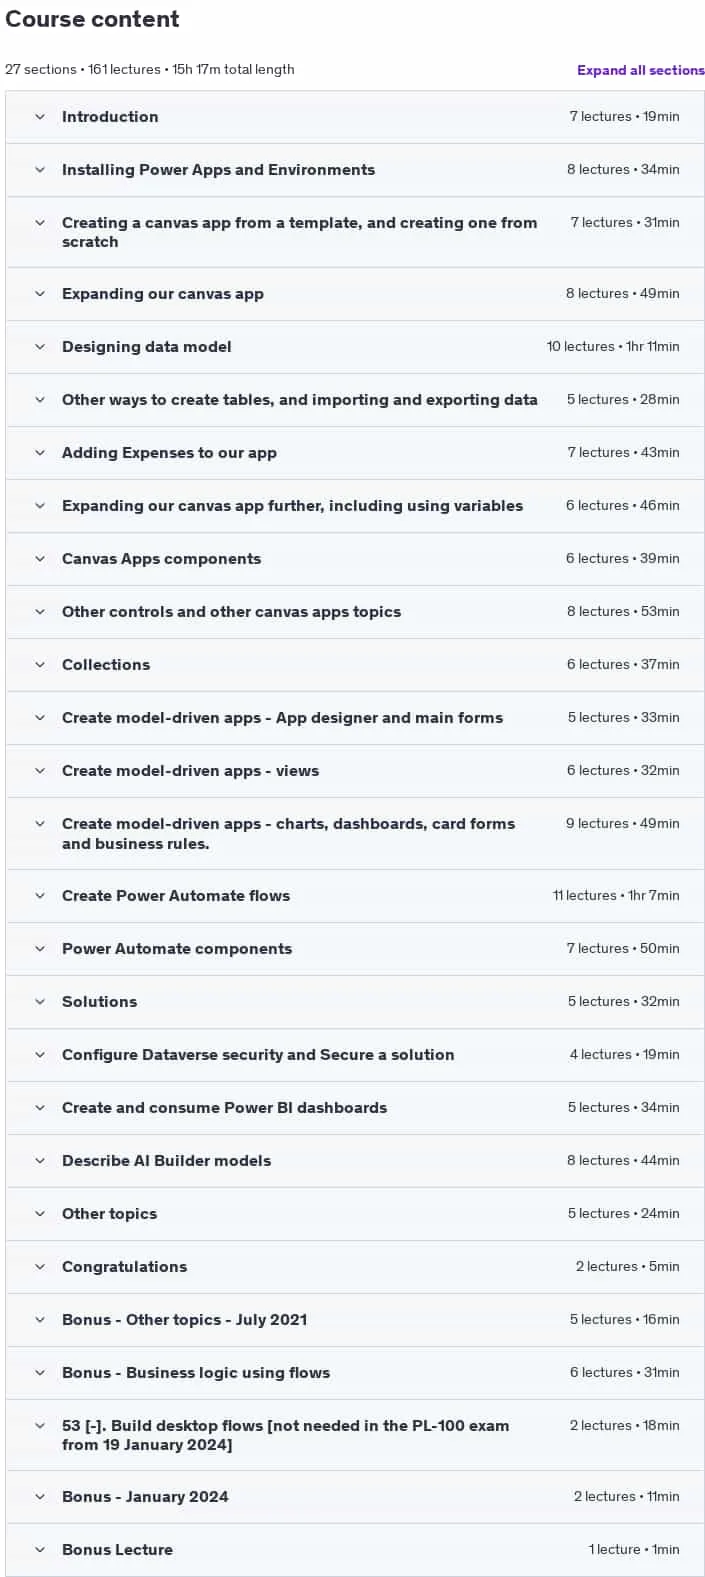Open the Build desktop flows section title
705x1577 pixels.
click(285, 1435)
